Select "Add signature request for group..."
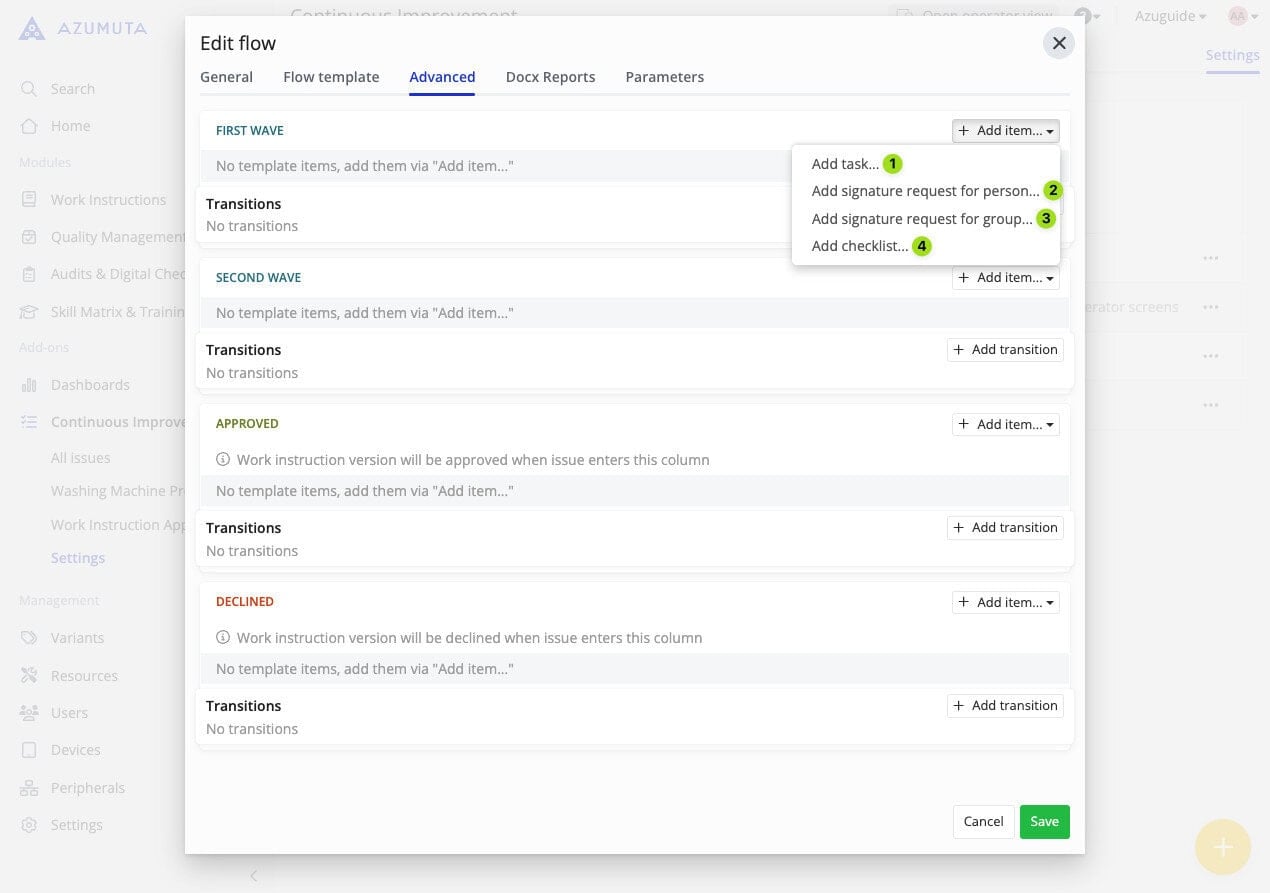The height and width of the screenshot is (893, 1270). tap(921, 219)
